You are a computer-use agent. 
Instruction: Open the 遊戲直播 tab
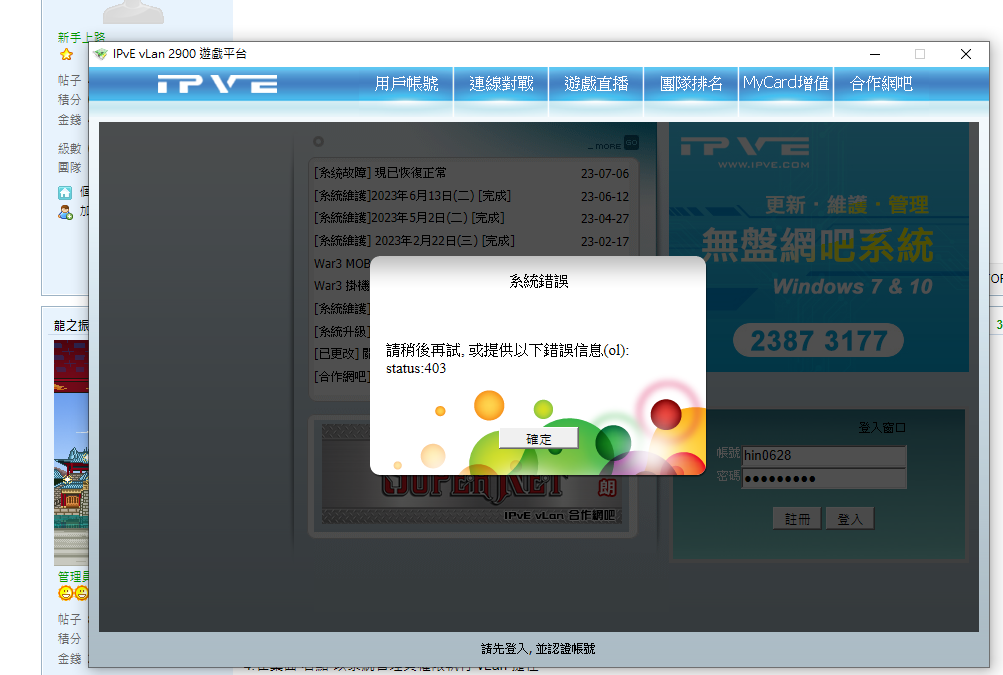coord(596,84)
